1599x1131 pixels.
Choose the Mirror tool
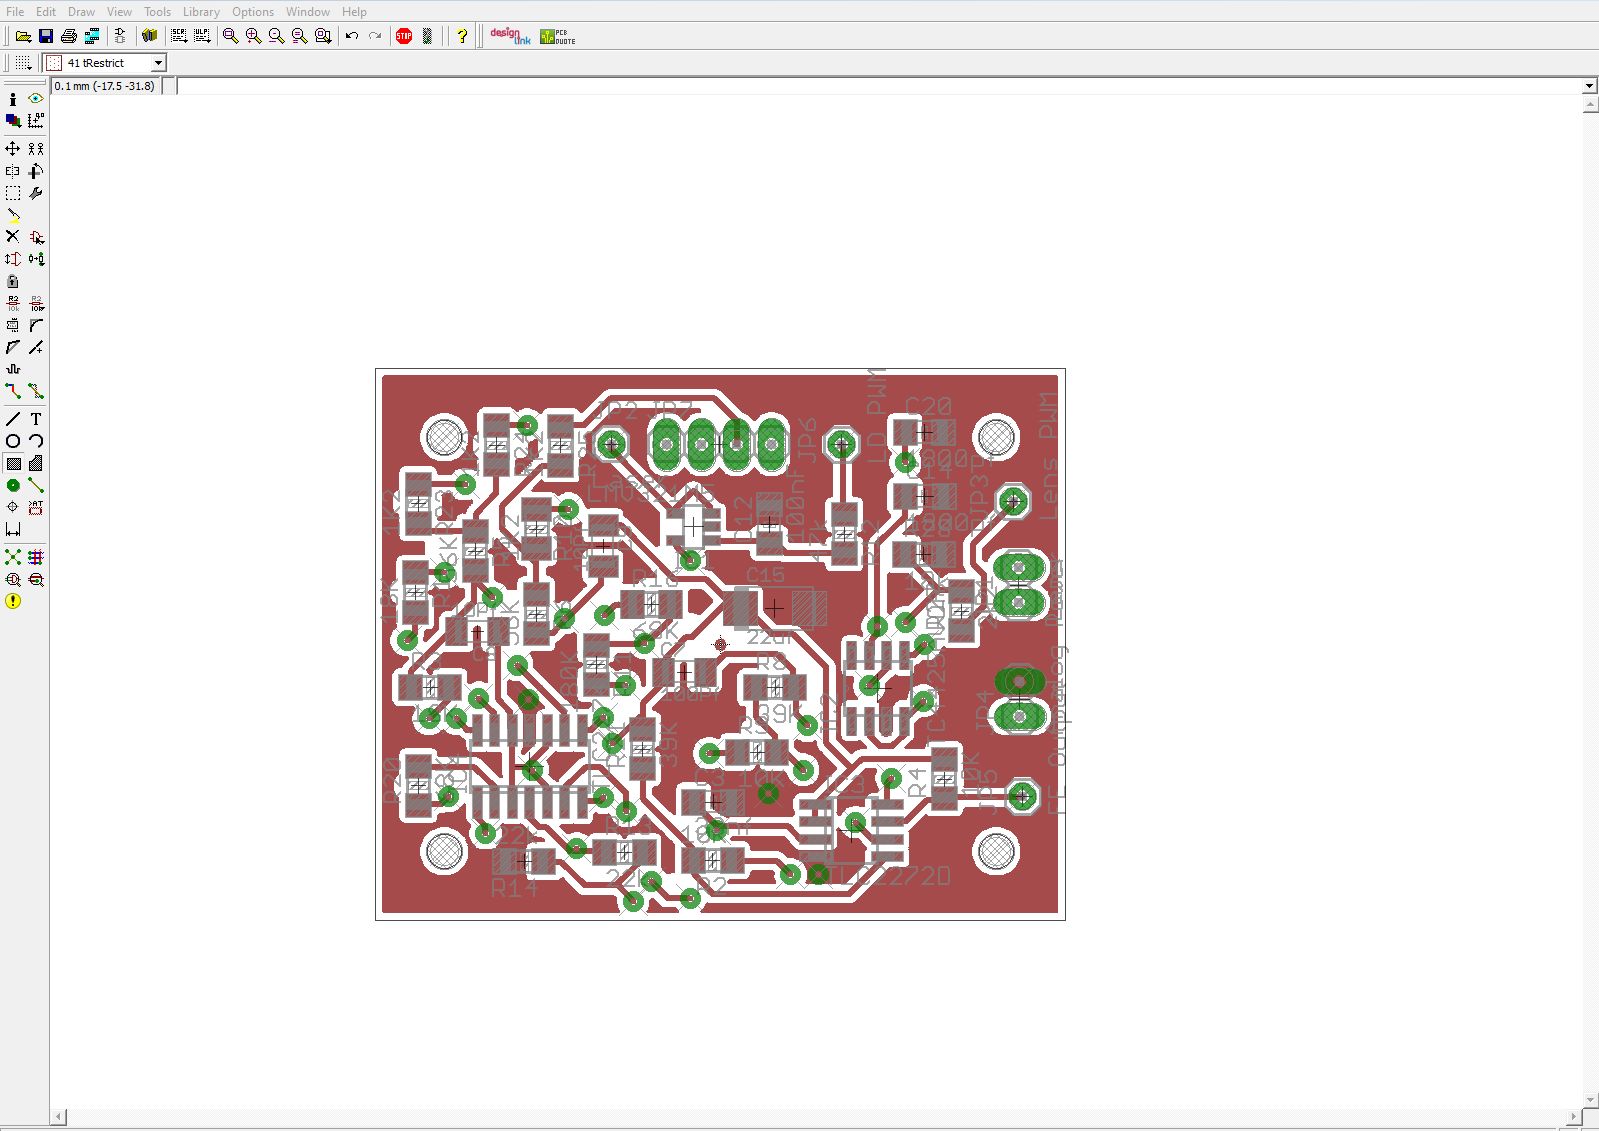(13, 171)
